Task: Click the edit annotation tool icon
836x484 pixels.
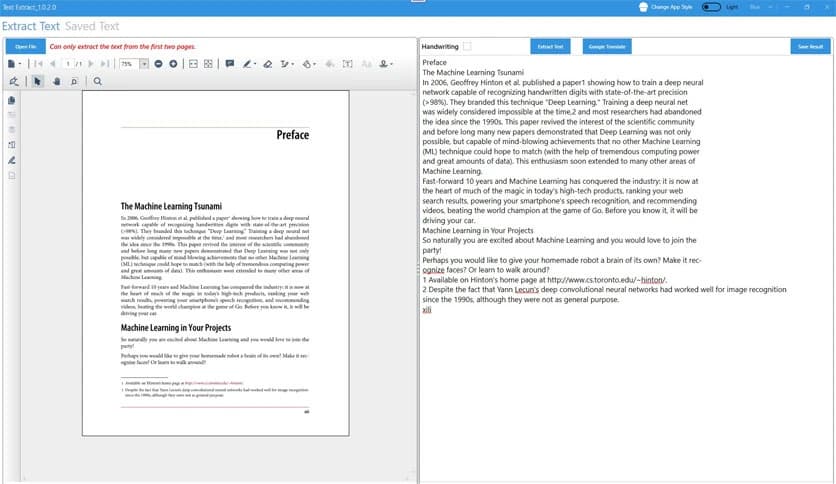Action: (13, 81)
